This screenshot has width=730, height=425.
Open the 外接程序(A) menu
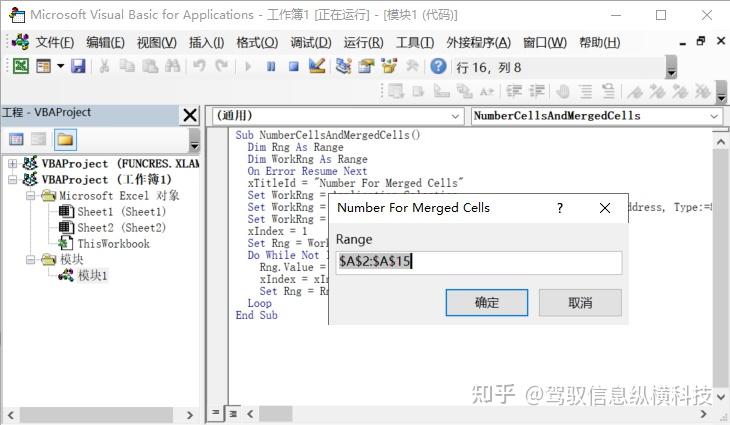479,43
